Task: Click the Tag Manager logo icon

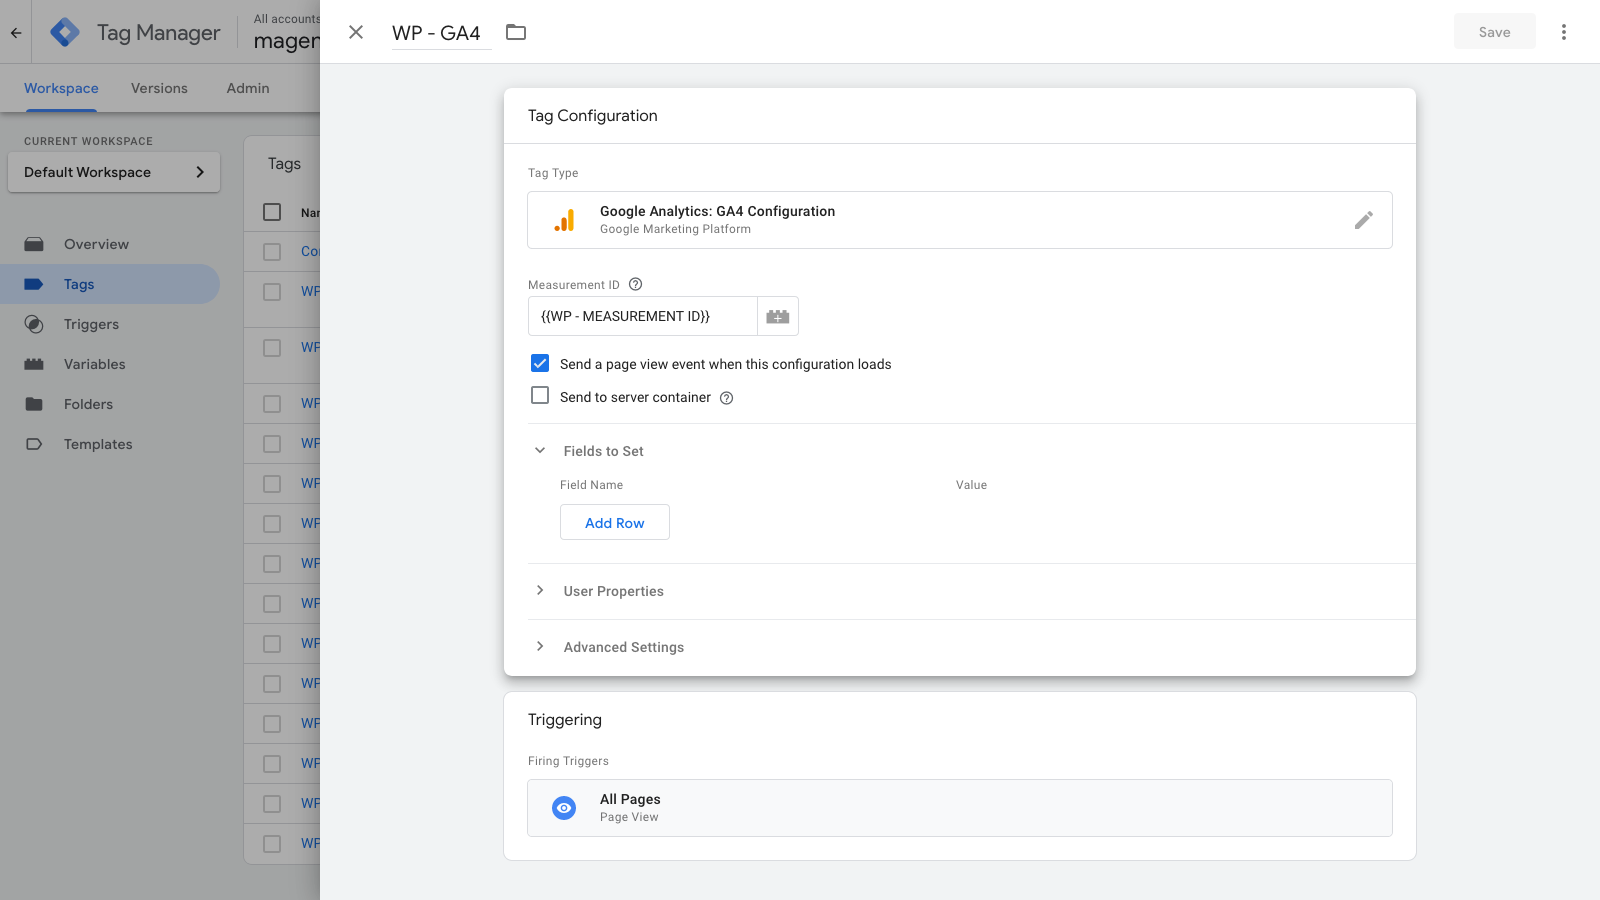Action: [65, 32]
